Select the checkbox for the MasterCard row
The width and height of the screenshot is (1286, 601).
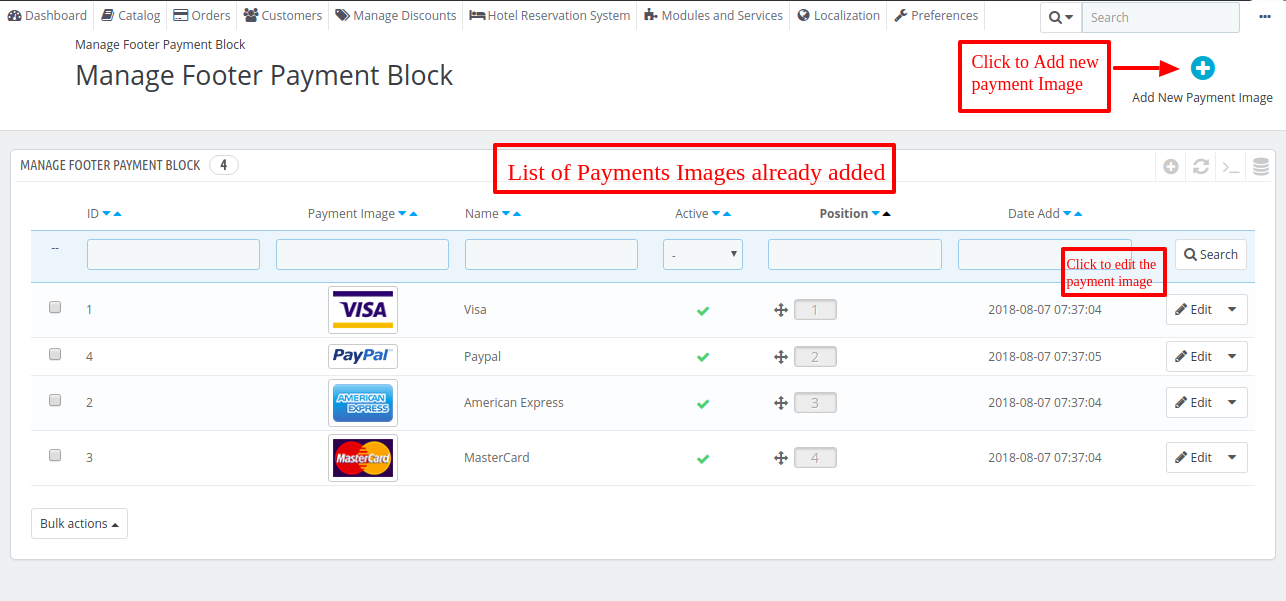click(x=55, y=455)
